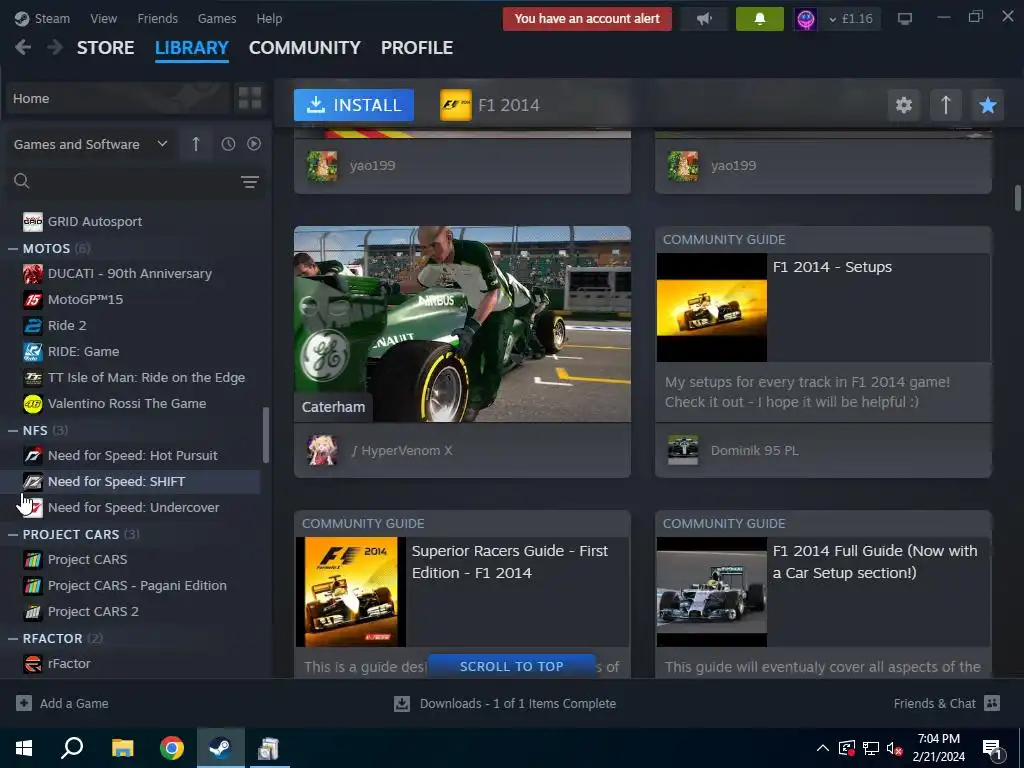1024x768 pixels.
Task: Open the View menu
Action: (x=104, y=18)
